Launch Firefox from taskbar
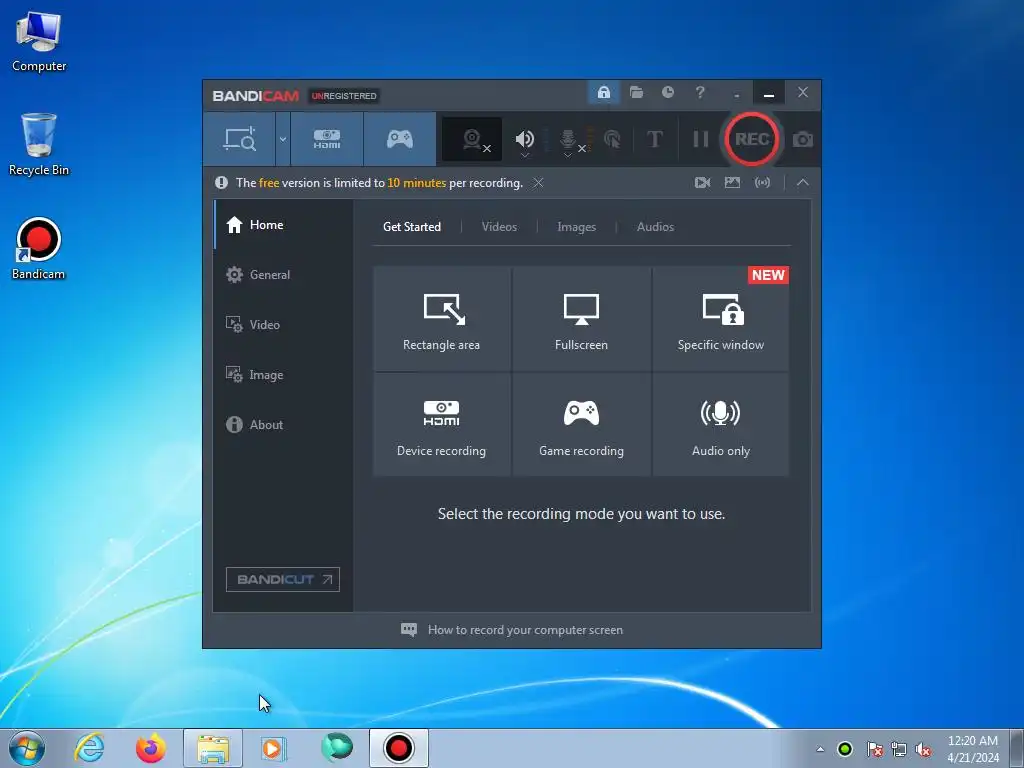Image resolution: width=1024 pixels, height=768 pixels. [151, 748]
